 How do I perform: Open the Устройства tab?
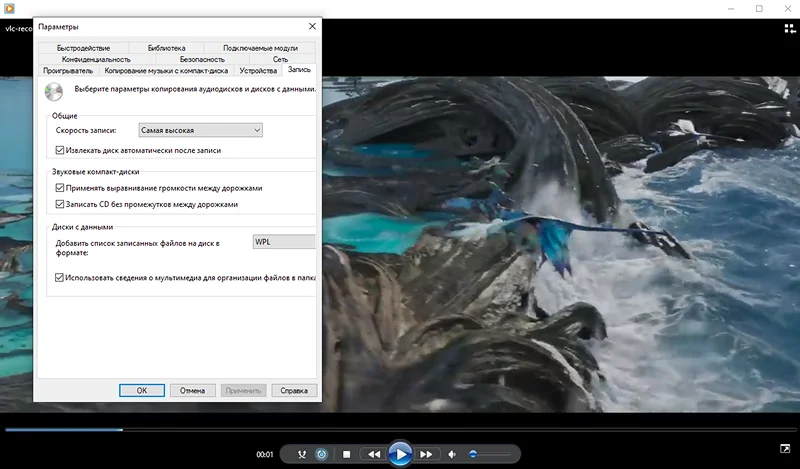[258, 71]
